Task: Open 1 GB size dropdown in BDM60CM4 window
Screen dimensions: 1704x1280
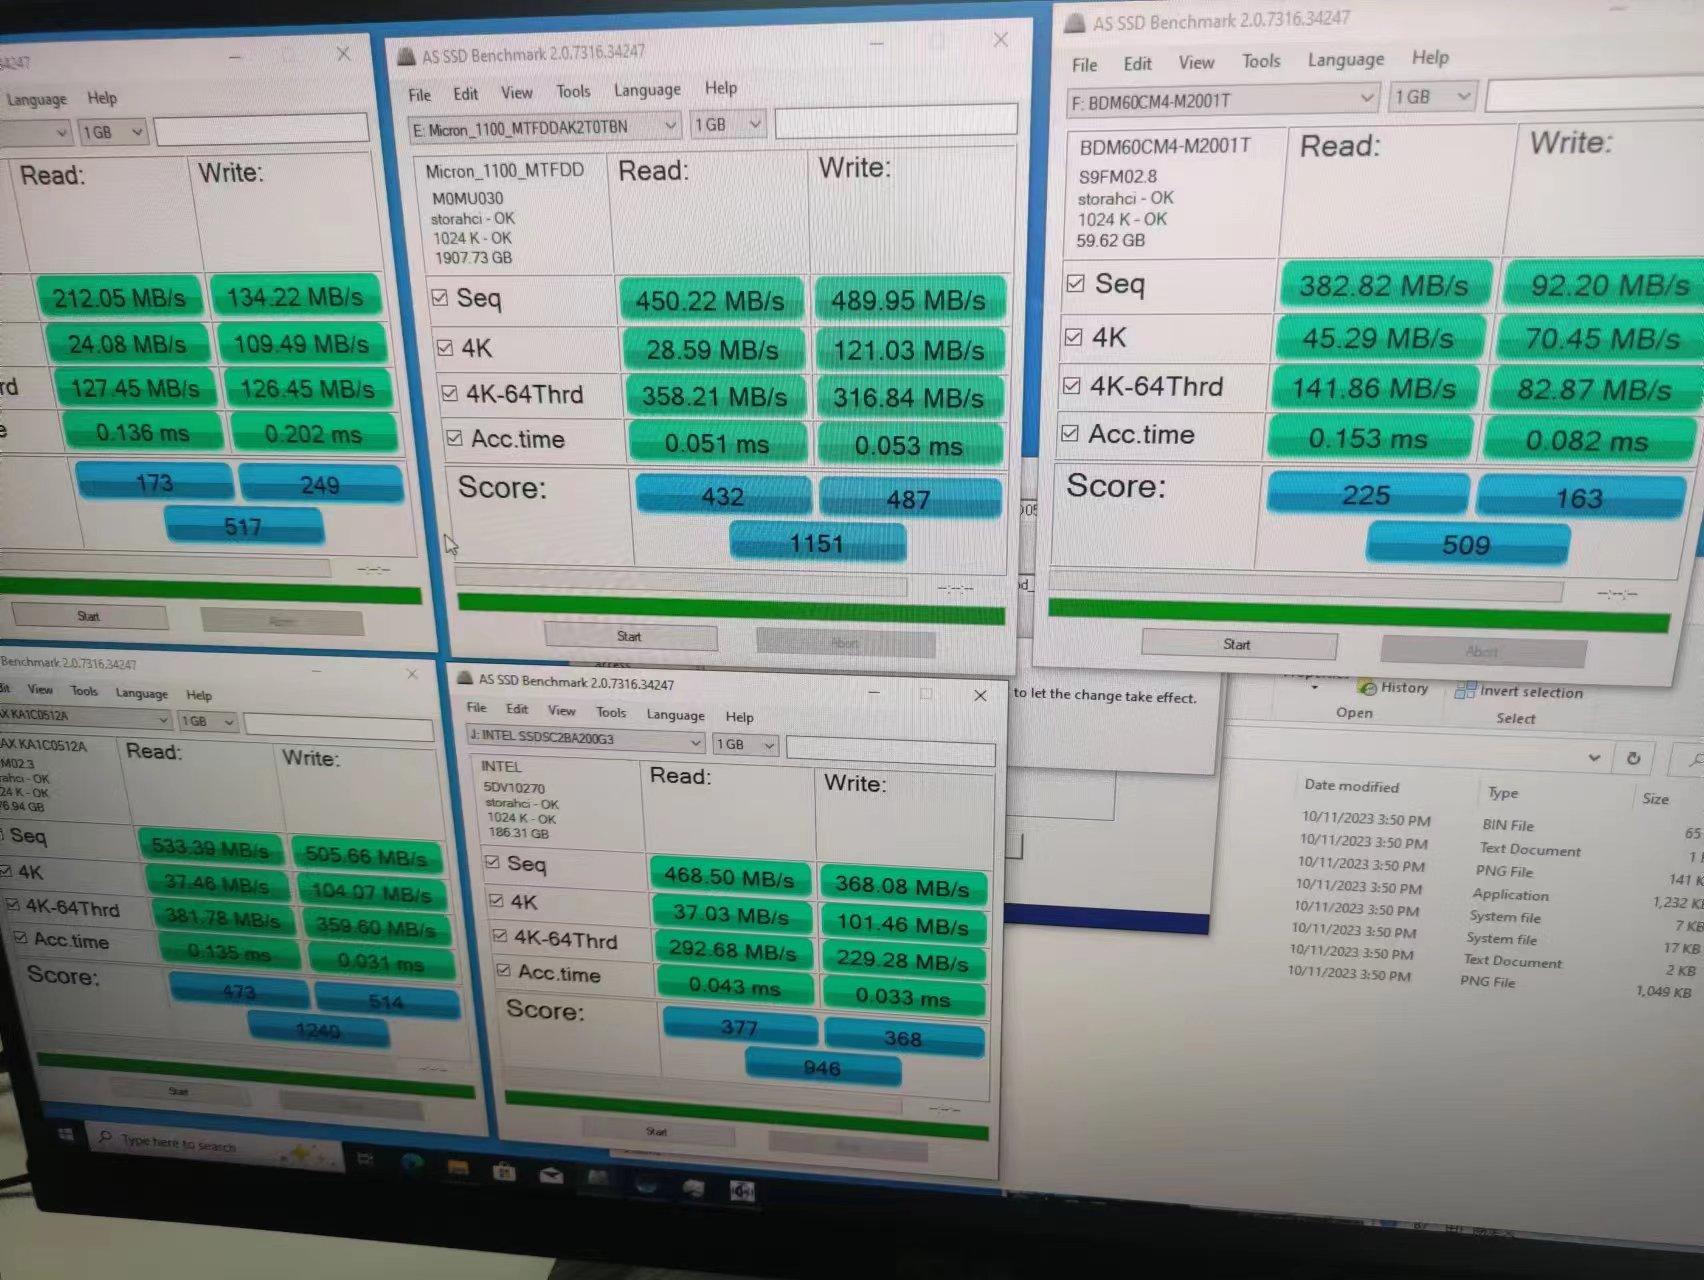Action: (1433, 96)
